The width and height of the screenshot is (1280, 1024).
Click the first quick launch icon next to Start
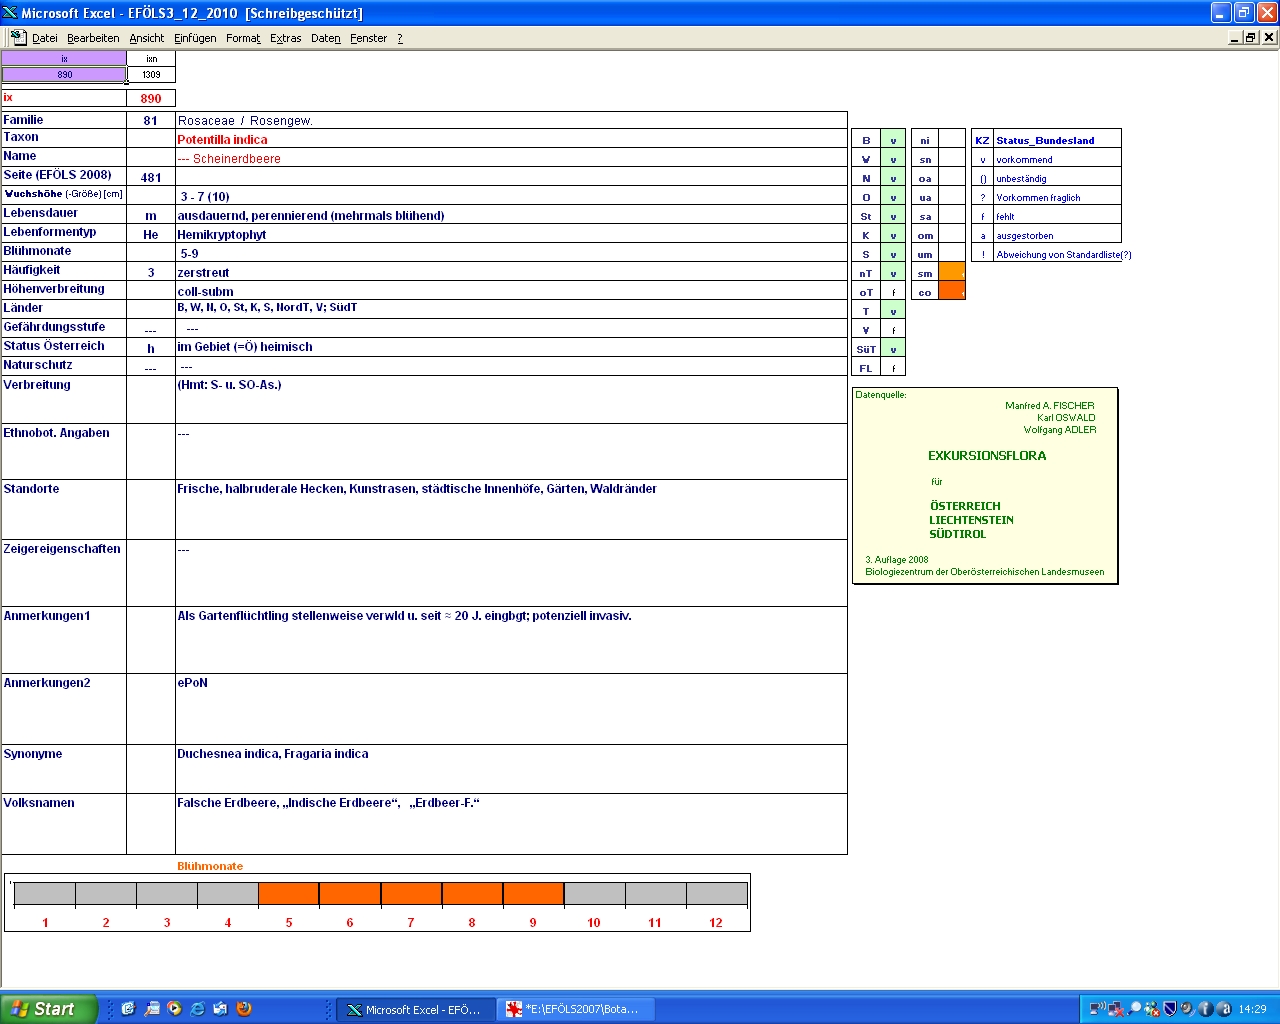[x=128, y=1009]
